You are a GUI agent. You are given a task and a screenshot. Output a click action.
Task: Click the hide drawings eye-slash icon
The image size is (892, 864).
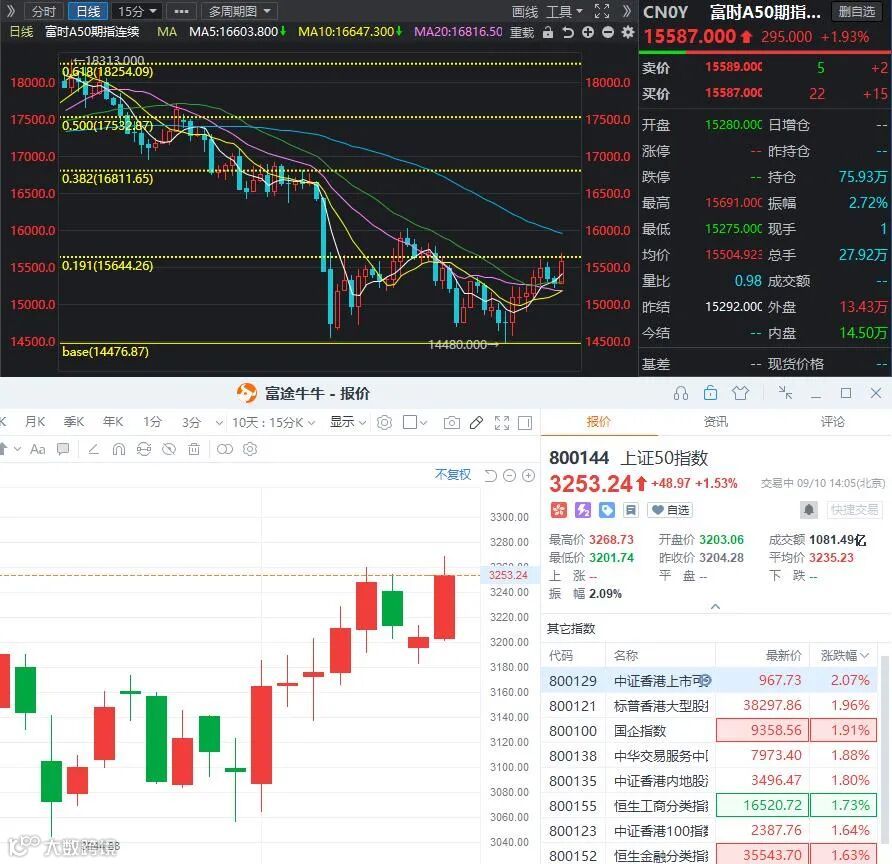click(169, 449)
